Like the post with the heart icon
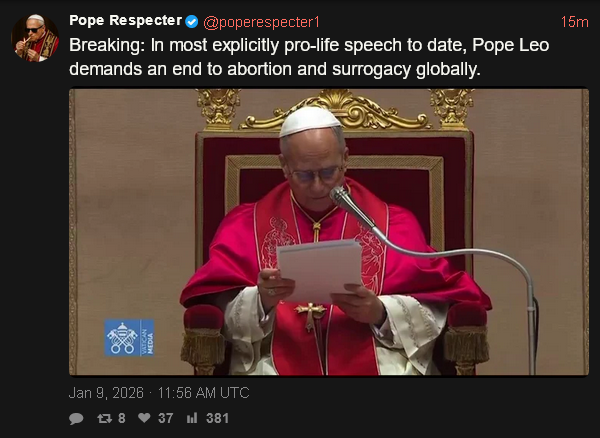Viewport: 600px width, 438px height. tap(144, 418)
